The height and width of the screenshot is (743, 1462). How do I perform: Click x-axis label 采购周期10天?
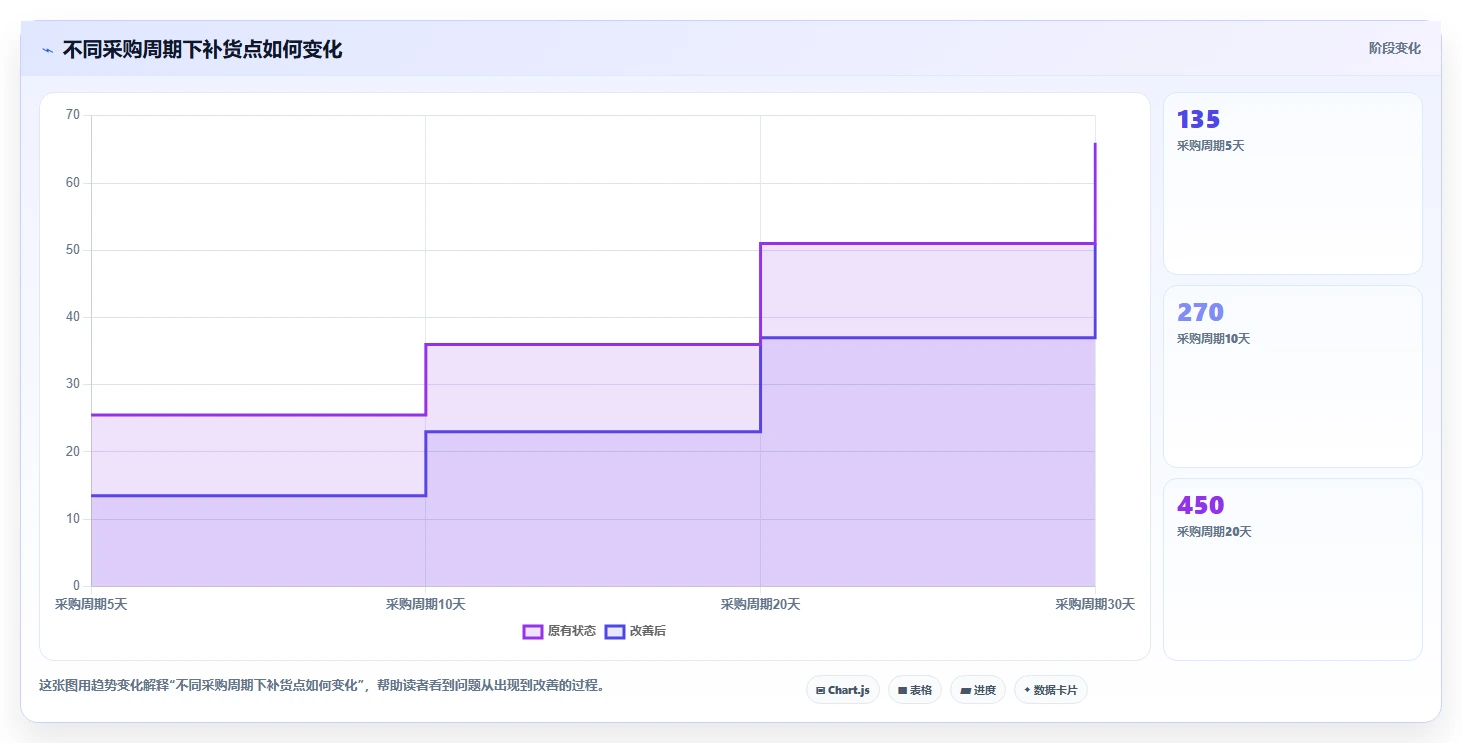click(x=426, y=604)
